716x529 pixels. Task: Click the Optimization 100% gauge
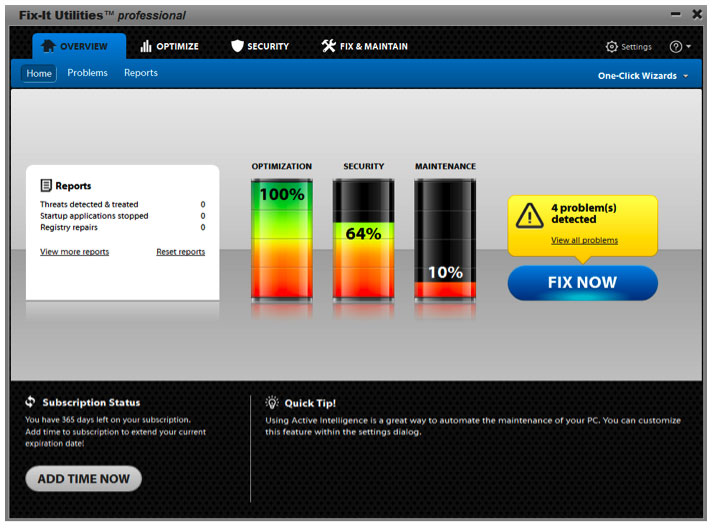[282, 240]
